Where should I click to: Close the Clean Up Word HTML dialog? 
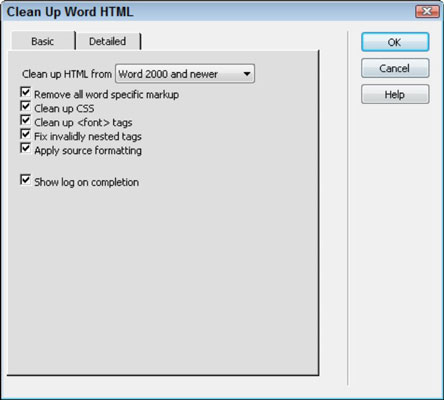(427, 11)
